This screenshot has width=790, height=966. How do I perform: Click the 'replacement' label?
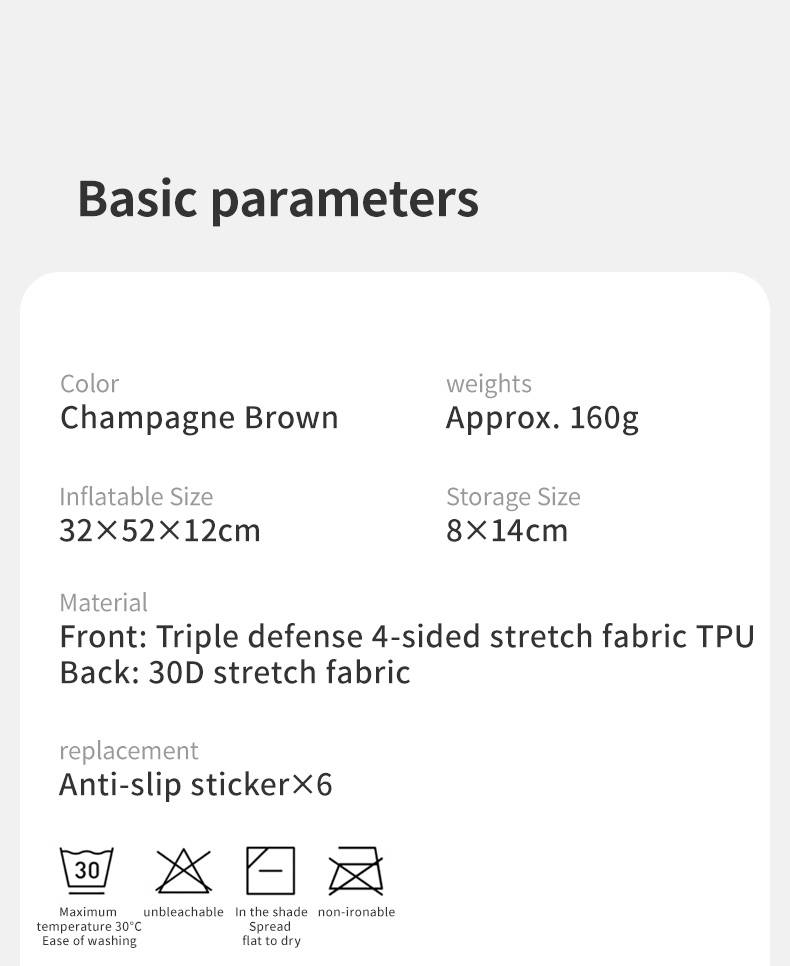[129, 751]
